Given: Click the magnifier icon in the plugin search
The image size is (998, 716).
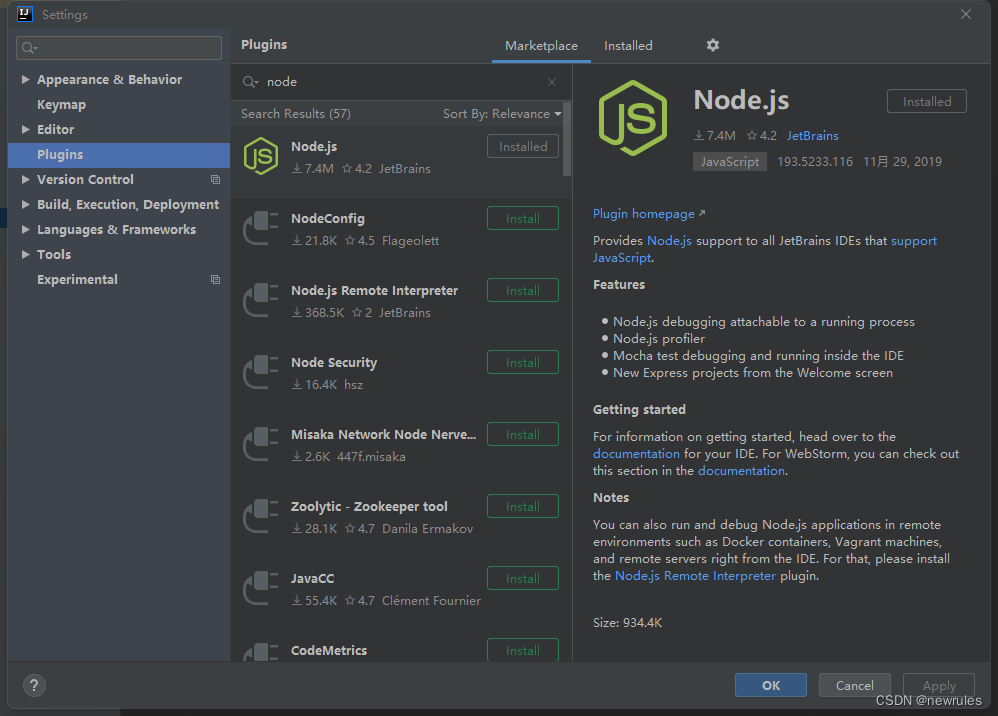Looking at the screenshot, I should click(x=250, y=82).
